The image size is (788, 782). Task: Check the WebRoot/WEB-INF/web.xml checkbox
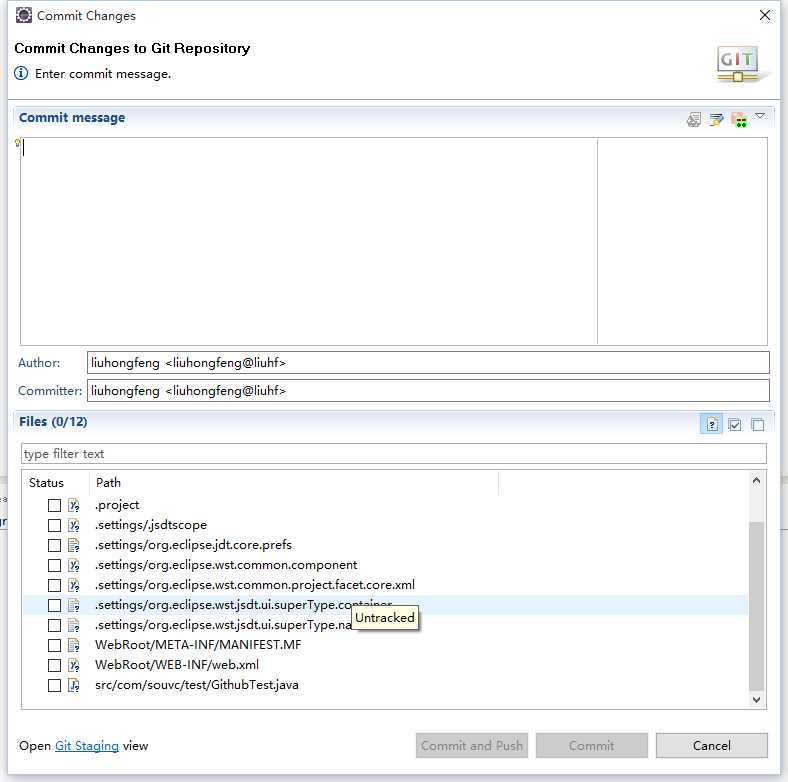pyautogui.click(x=54, y=665)
